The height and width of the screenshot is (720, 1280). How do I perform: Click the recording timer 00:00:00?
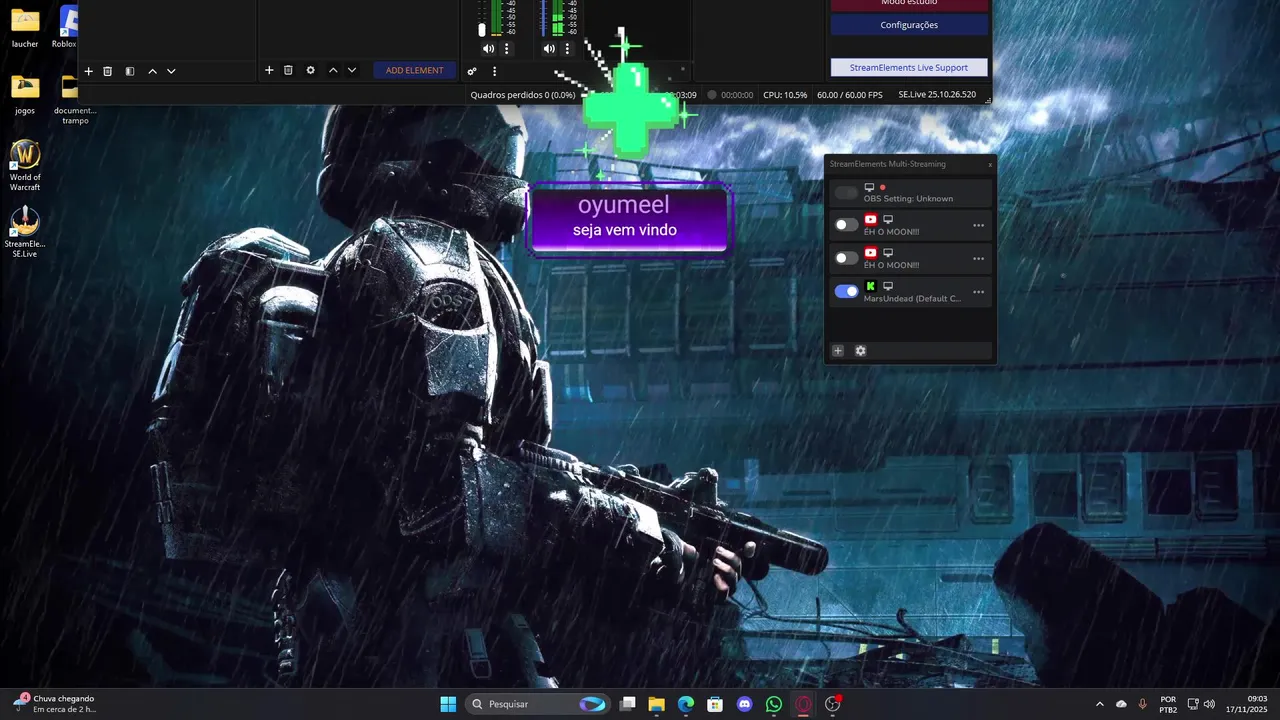[737, 95]
